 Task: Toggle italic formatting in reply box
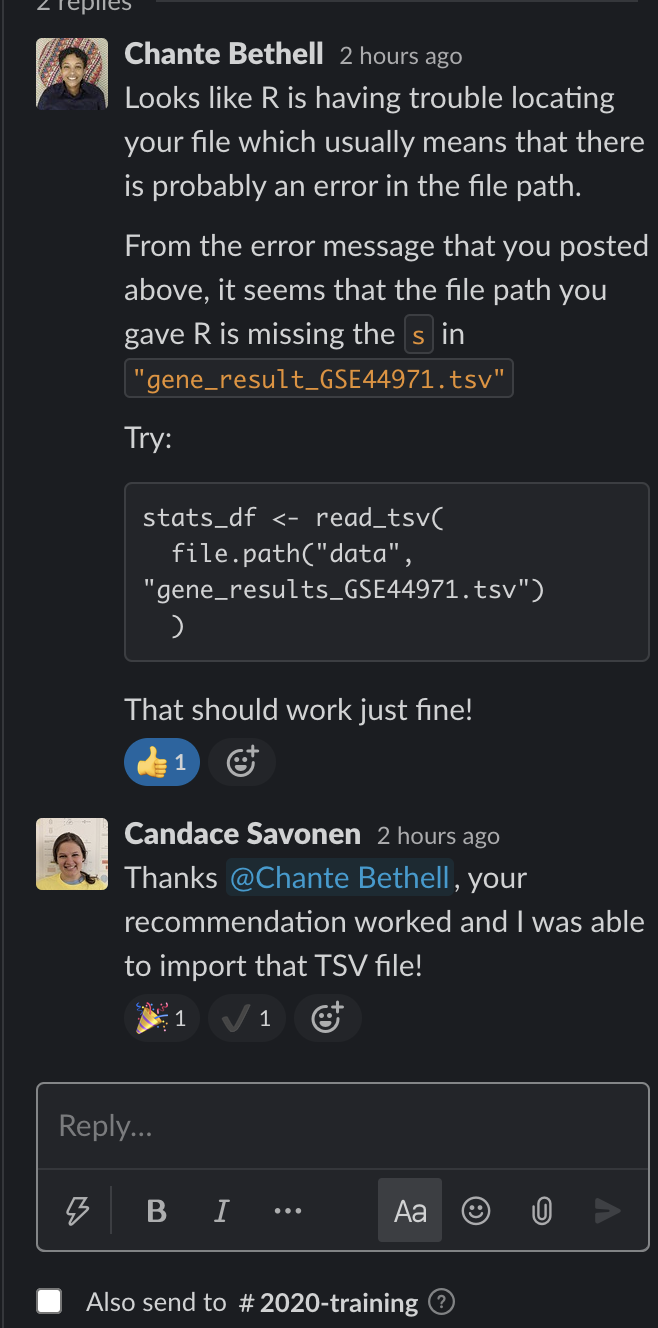pyautogui.click(x=221, y=1211)
